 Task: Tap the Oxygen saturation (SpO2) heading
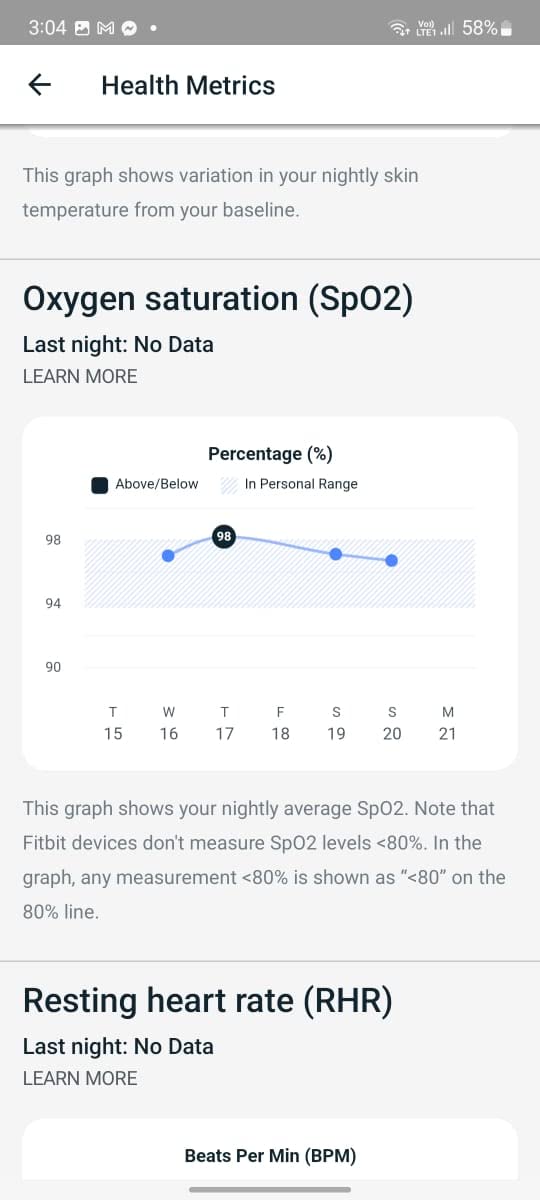(218, 298)
